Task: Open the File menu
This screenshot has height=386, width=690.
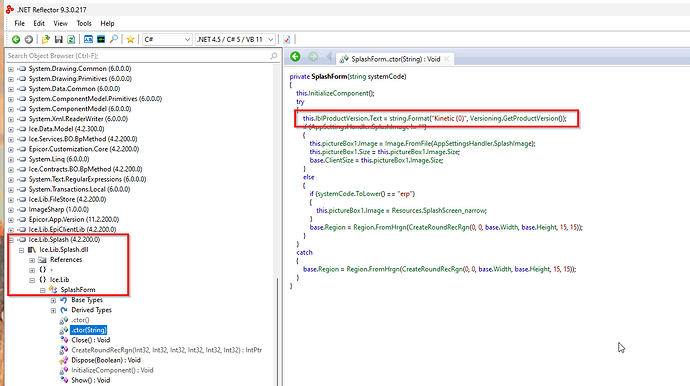Action: click(x=19, y=23)
